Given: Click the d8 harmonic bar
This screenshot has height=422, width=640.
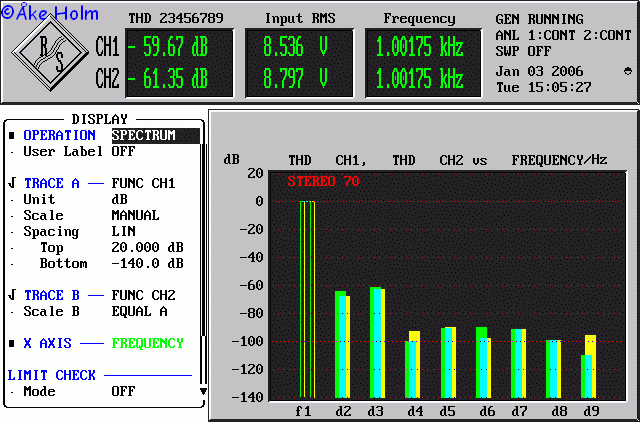Looking at the screenshot, I should pyautogui.click(x=553, y=369).
